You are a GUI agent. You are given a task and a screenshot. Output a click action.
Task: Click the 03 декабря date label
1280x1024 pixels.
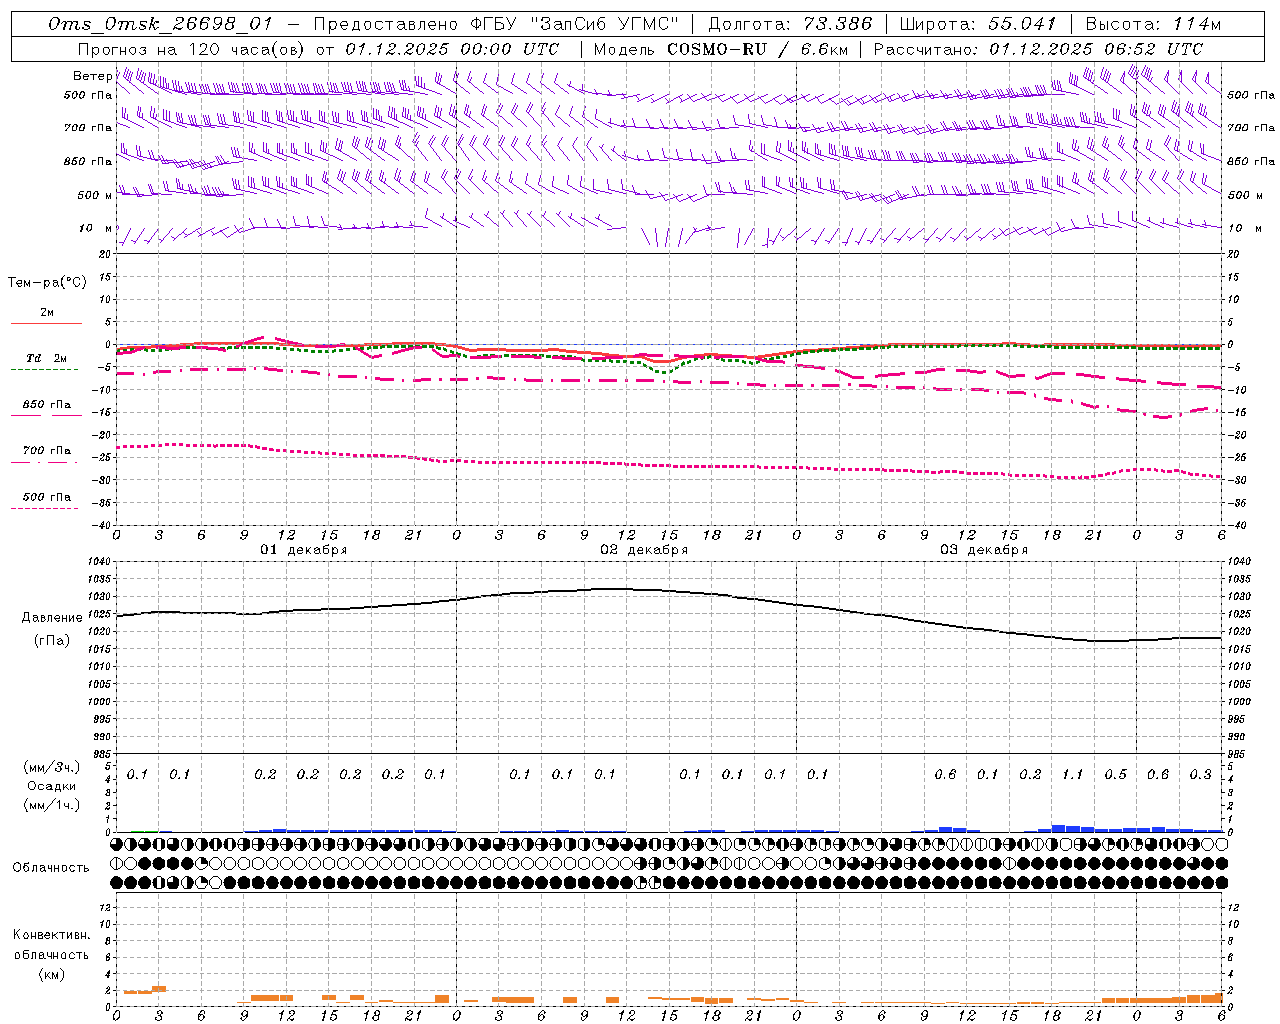point(984,550)
